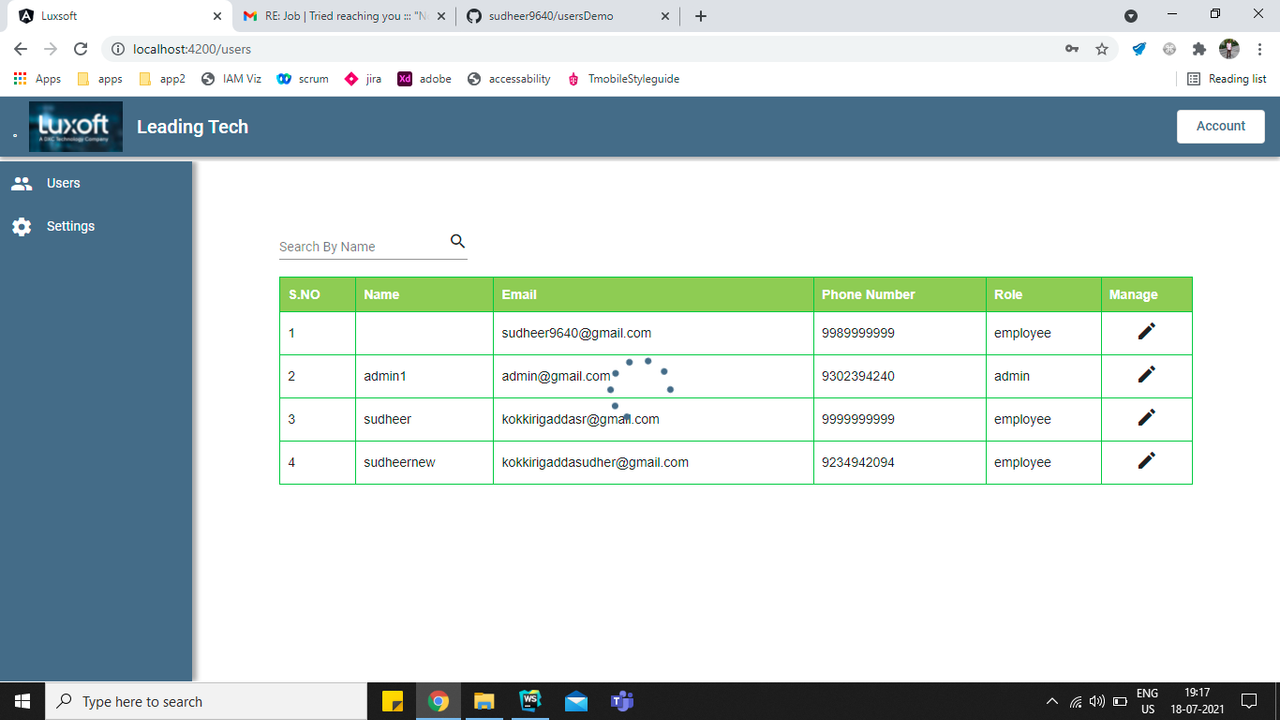1280x720 pixels.
Task: Click the Account button
Action: [1221, 126]
